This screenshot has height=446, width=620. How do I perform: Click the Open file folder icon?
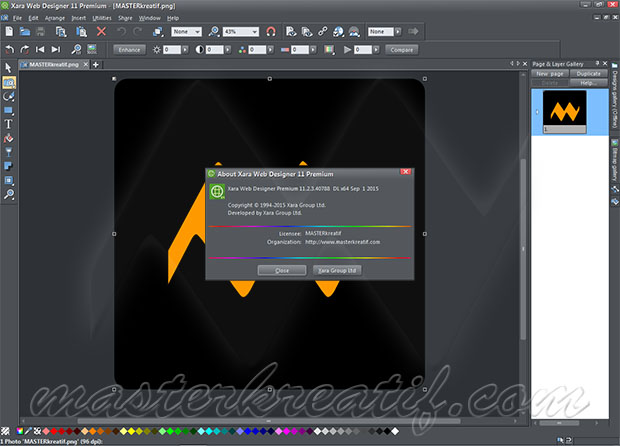click(25, 32)
